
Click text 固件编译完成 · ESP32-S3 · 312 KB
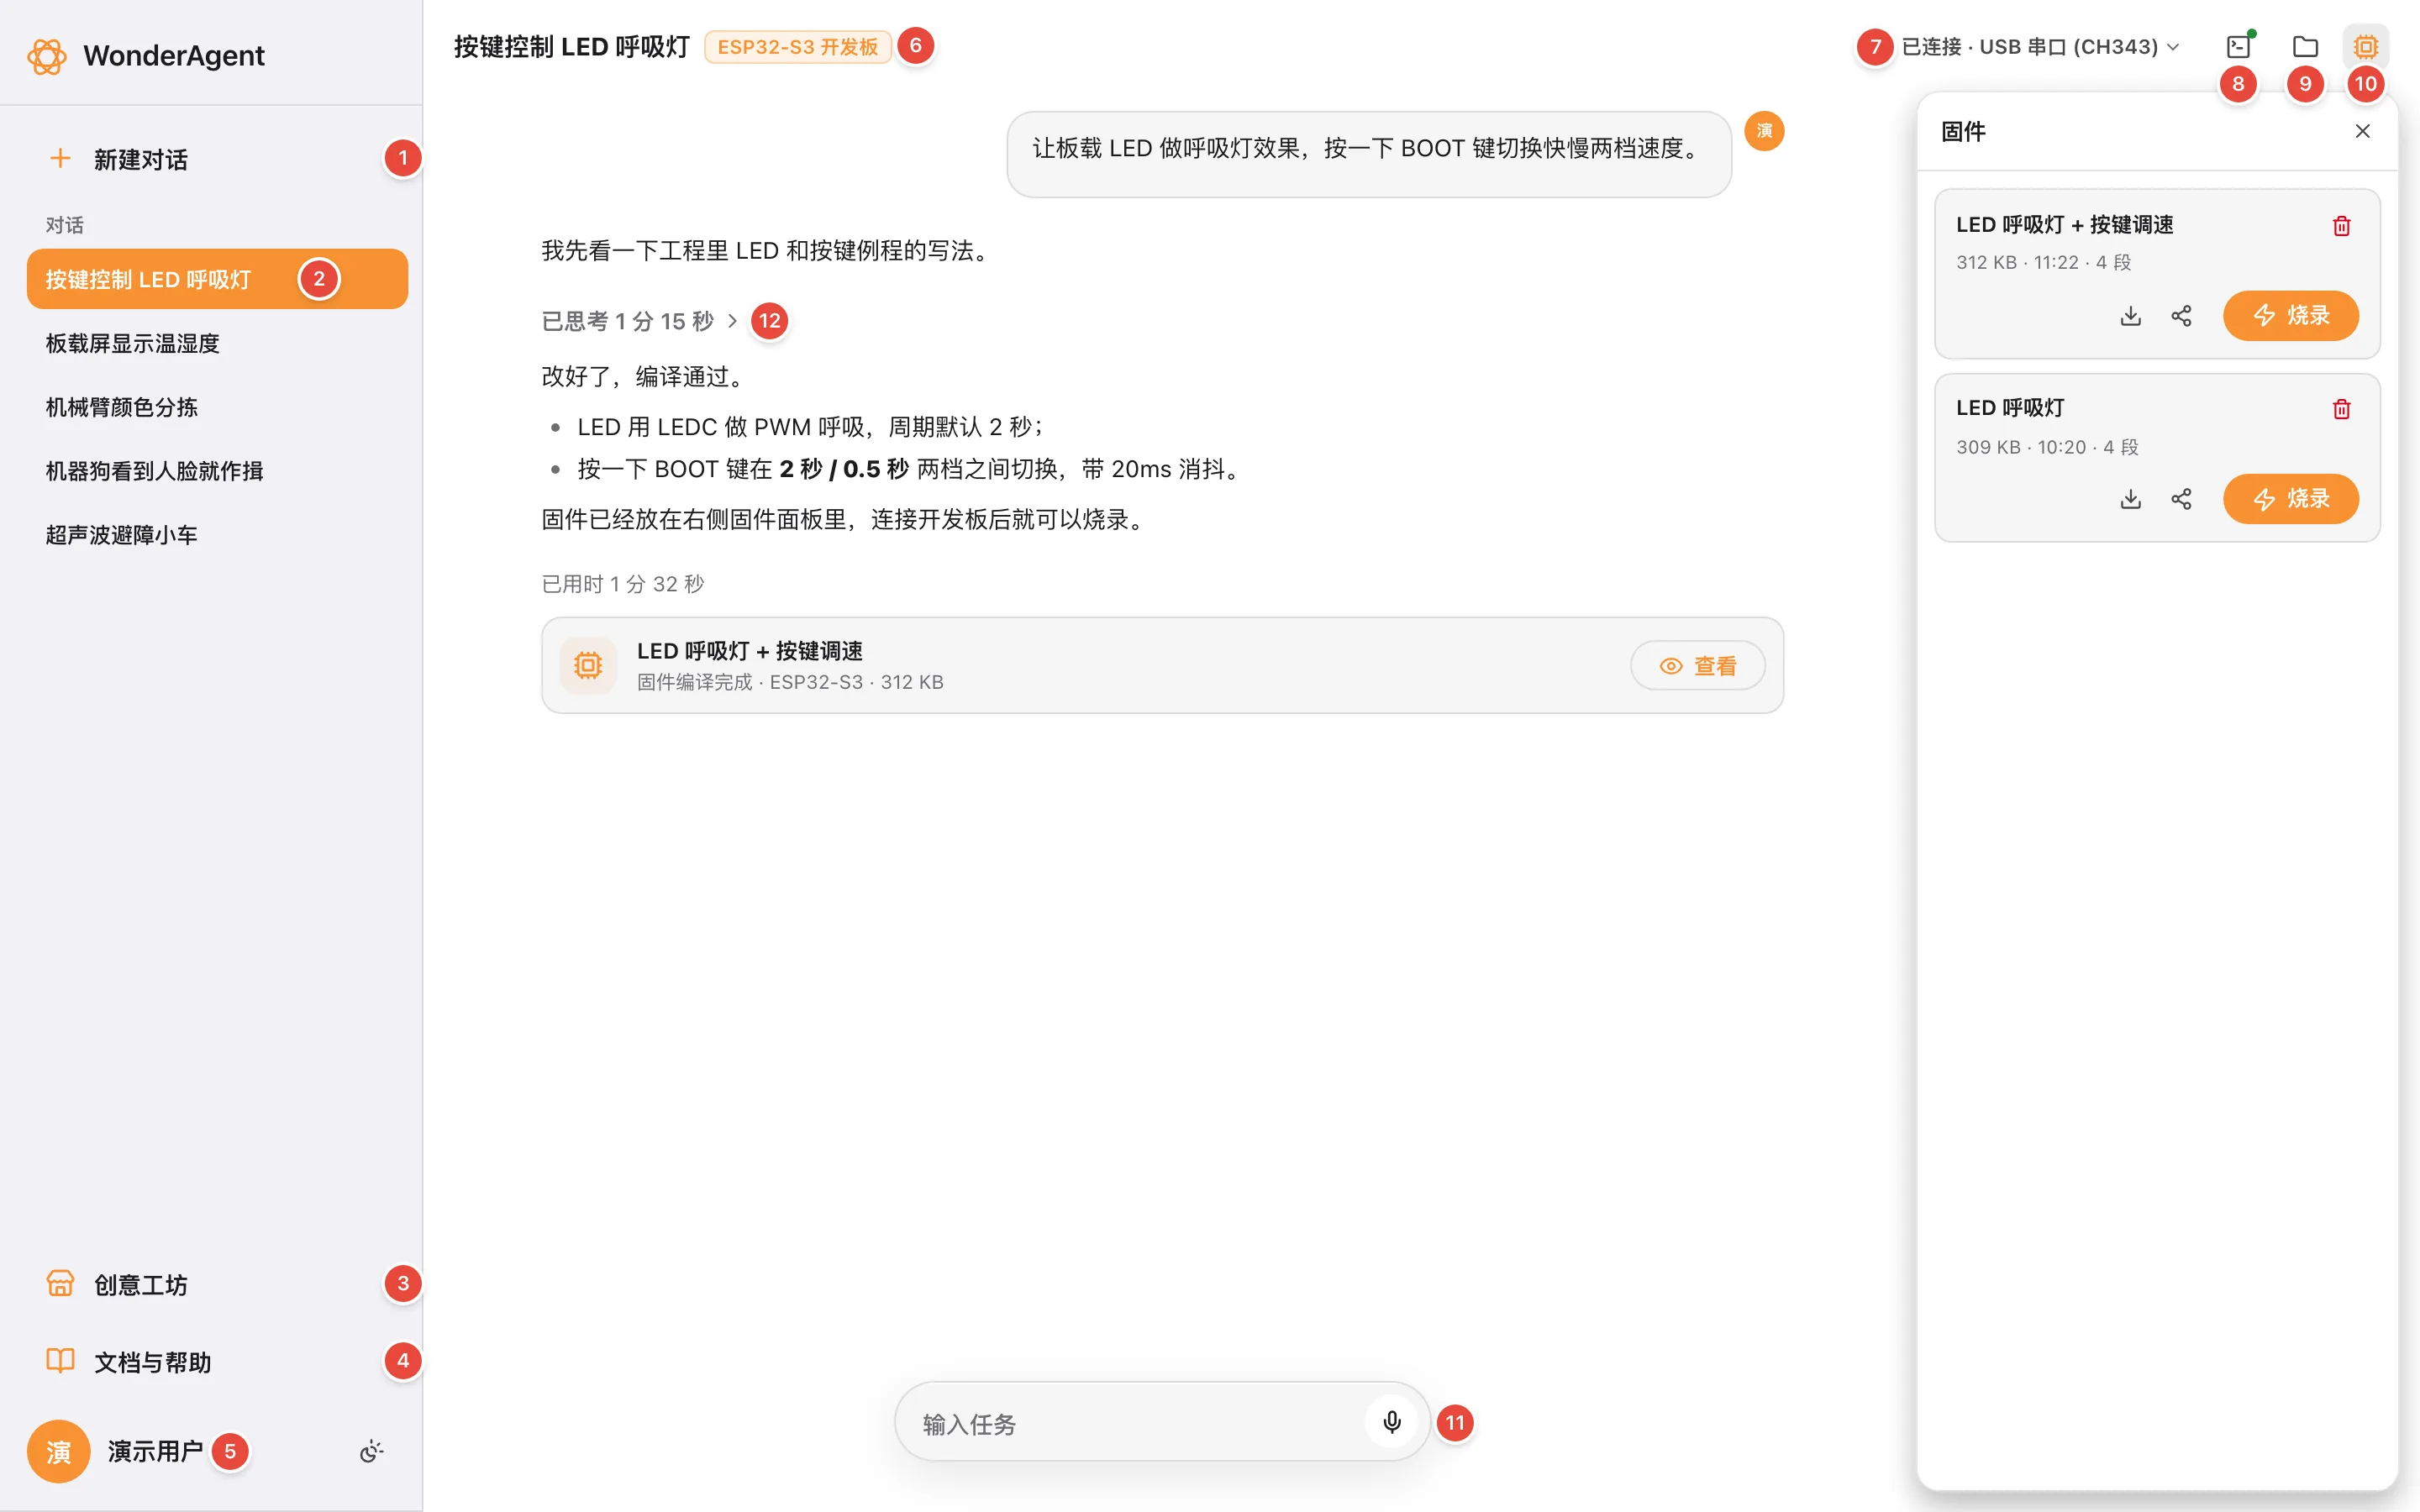pos(790,682)
